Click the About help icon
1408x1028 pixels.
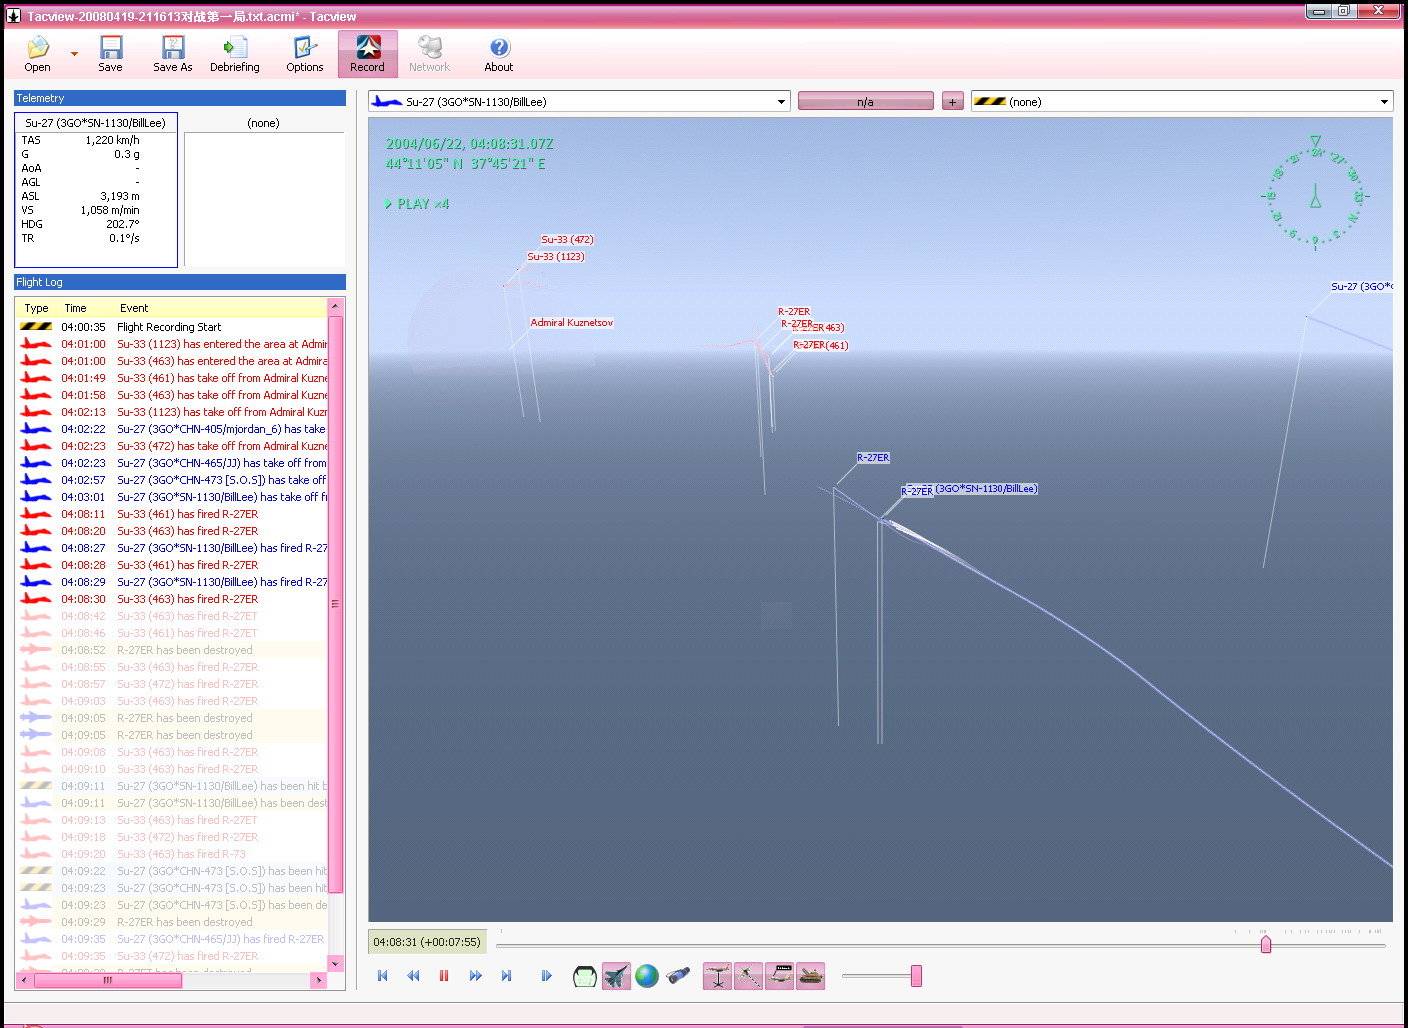499,54
